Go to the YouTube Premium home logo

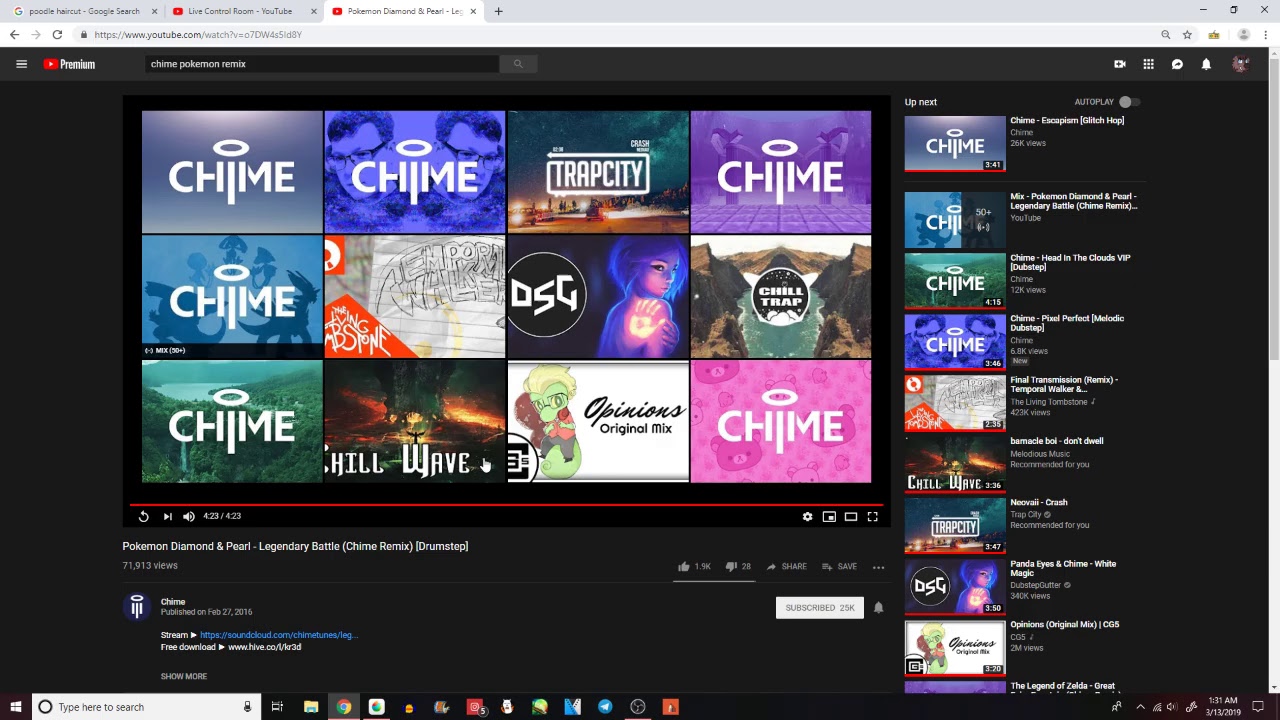pyautogui.click(x=69, y=64)
